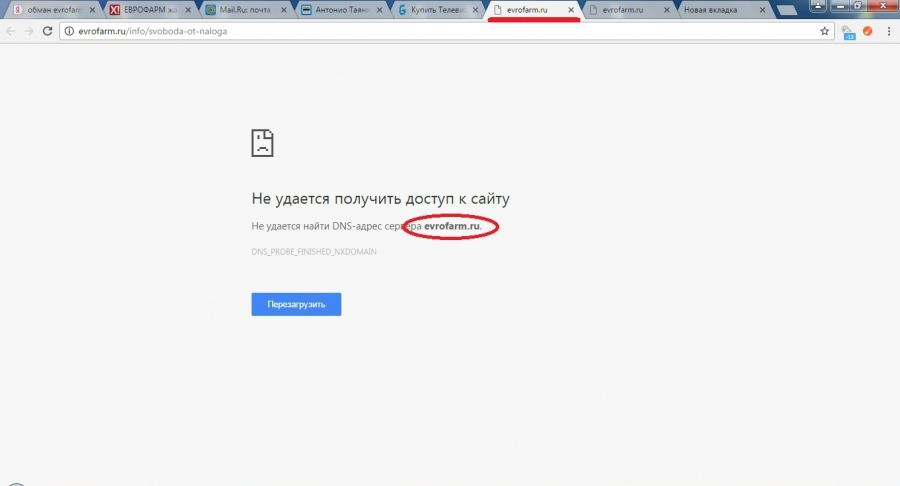This screenshot has width=900, height=486.
Task: Close the 'Антонио Таян' tab
Action: point(379,10)
